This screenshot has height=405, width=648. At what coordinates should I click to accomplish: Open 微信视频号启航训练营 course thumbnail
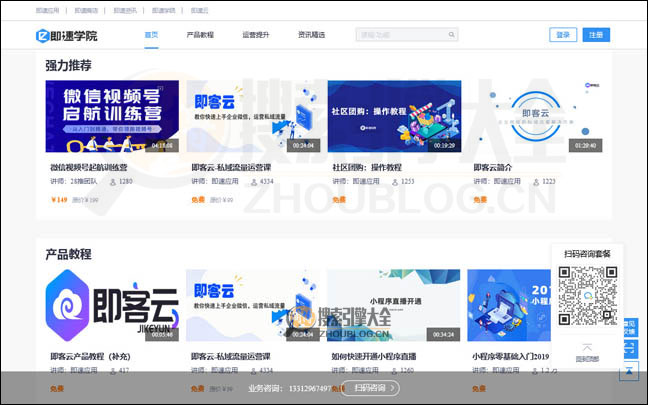[112, 116]
